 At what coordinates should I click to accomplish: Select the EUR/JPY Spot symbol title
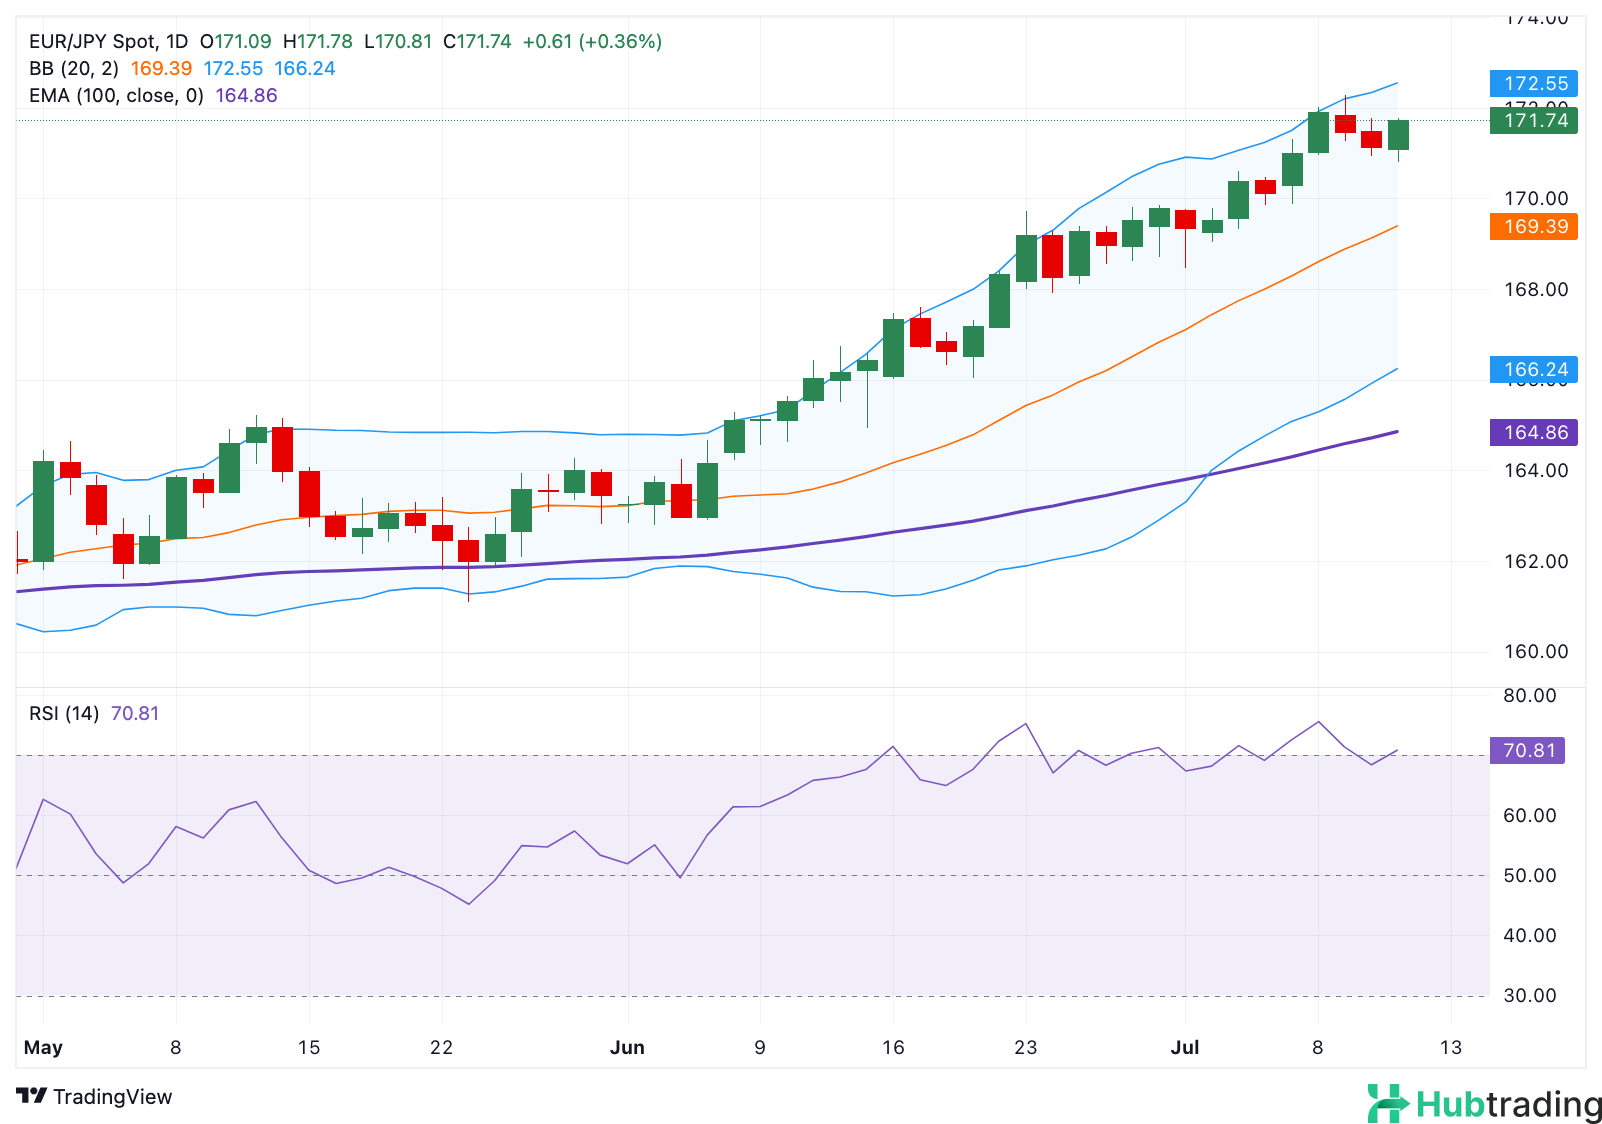click(x=92, y=41)
